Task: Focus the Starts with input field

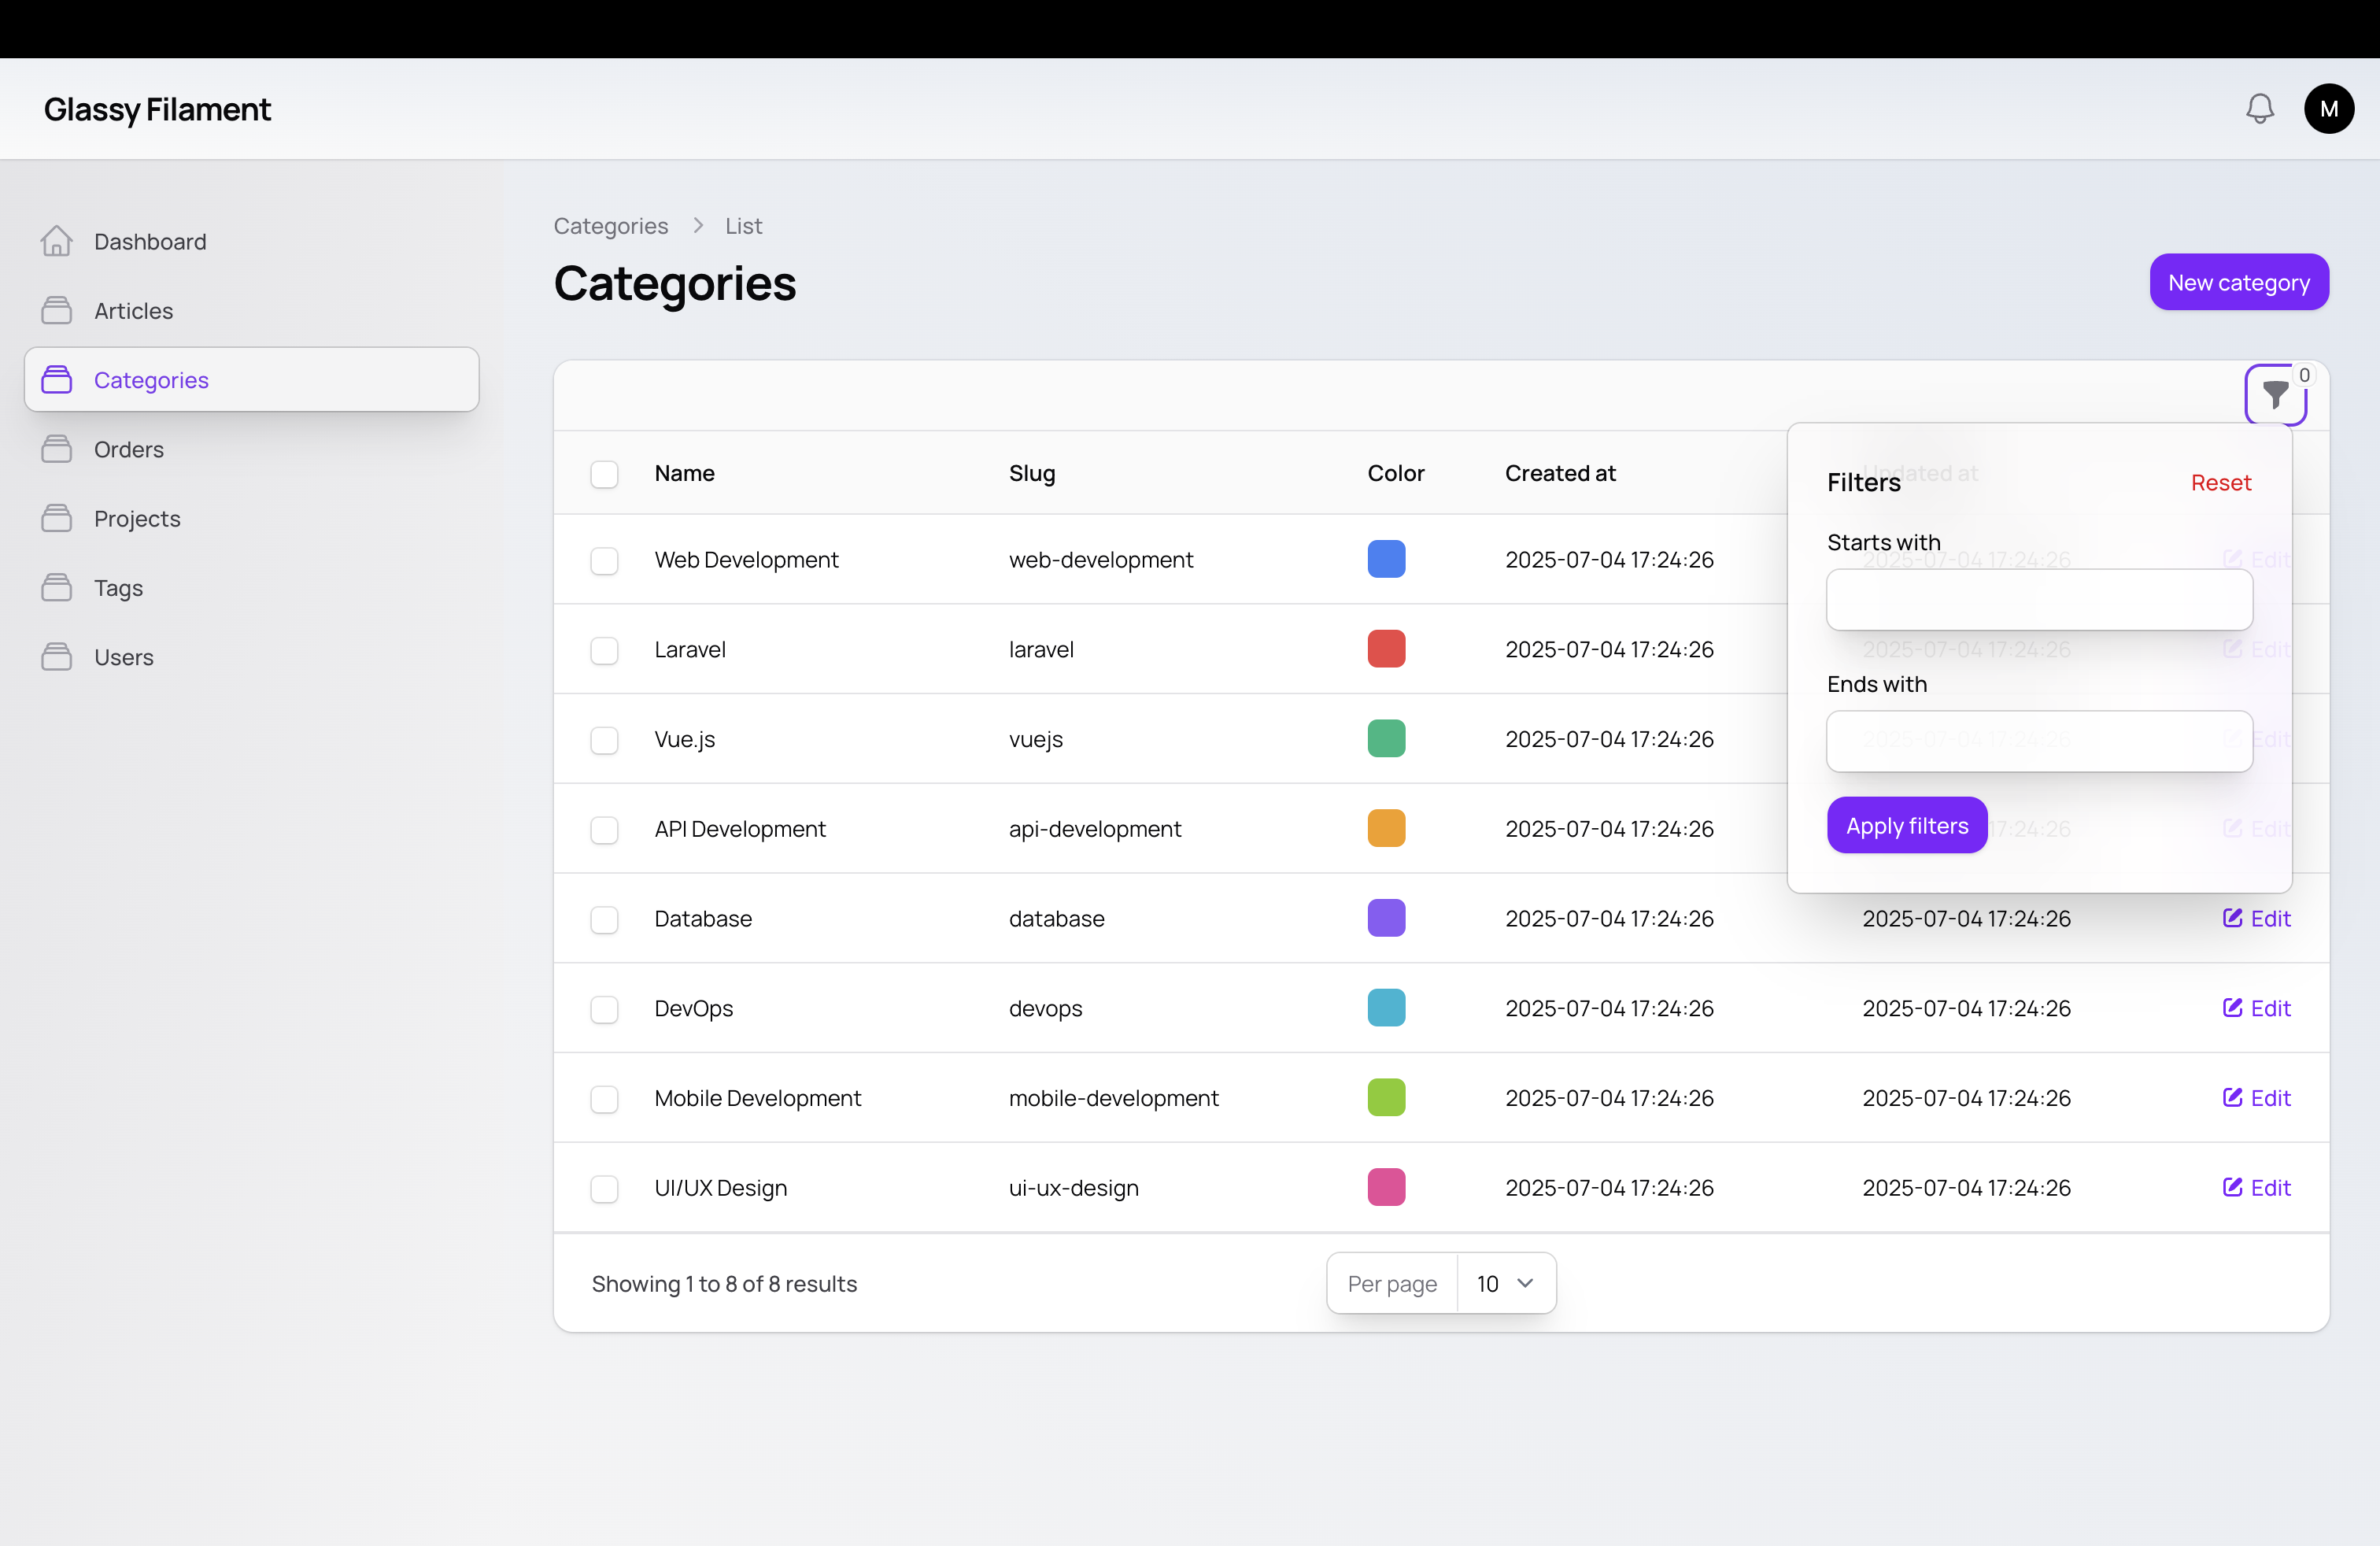Action: click(2039, 599)
